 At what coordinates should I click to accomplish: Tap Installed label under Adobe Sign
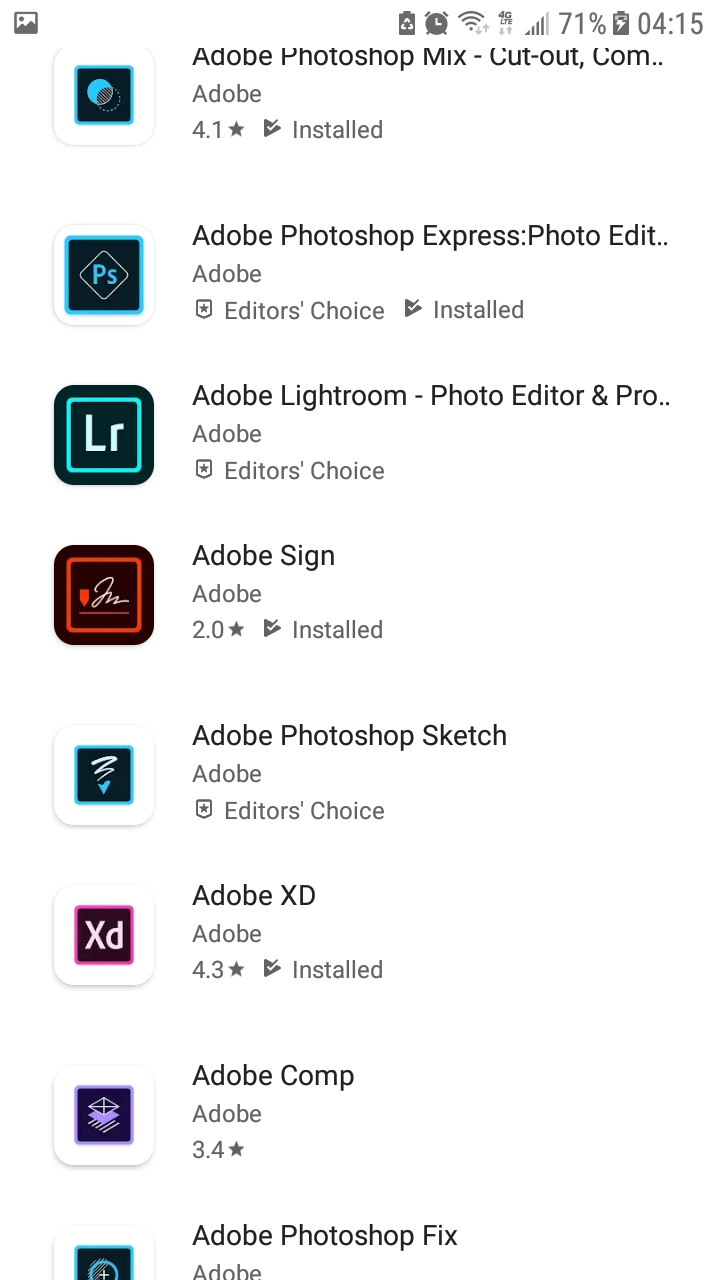[x=323, y=630]
